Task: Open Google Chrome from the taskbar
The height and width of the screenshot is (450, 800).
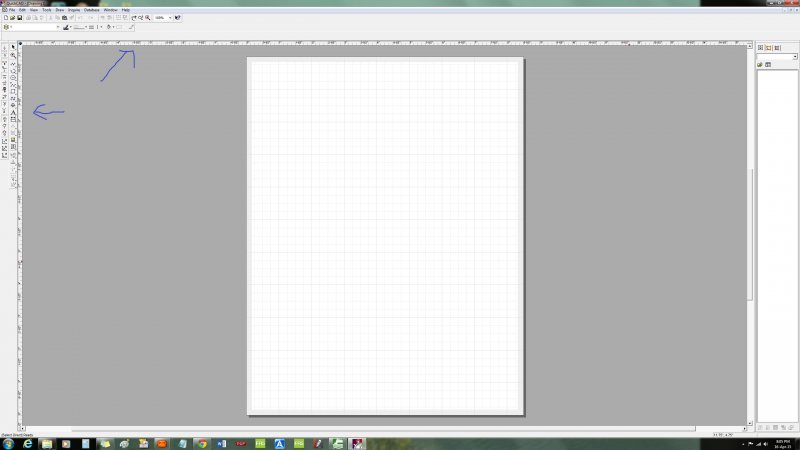Action: click(x=202, y=444)
